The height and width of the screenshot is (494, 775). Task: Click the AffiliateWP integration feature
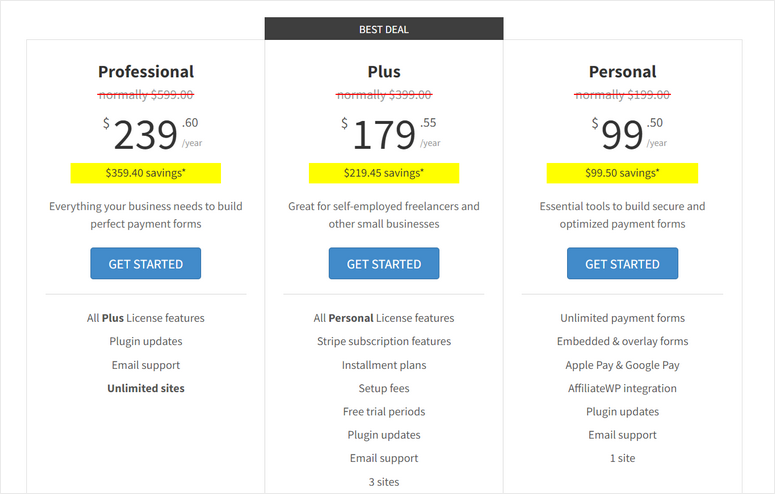coord(622,388)
